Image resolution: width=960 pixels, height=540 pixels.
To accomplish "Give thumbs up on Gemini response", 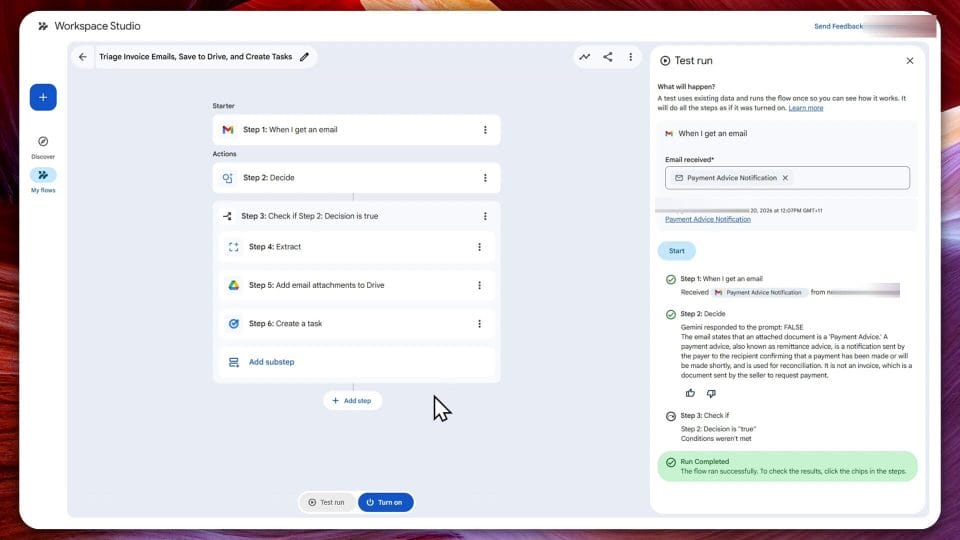I will pyautogui.click(x=690, y=393).
